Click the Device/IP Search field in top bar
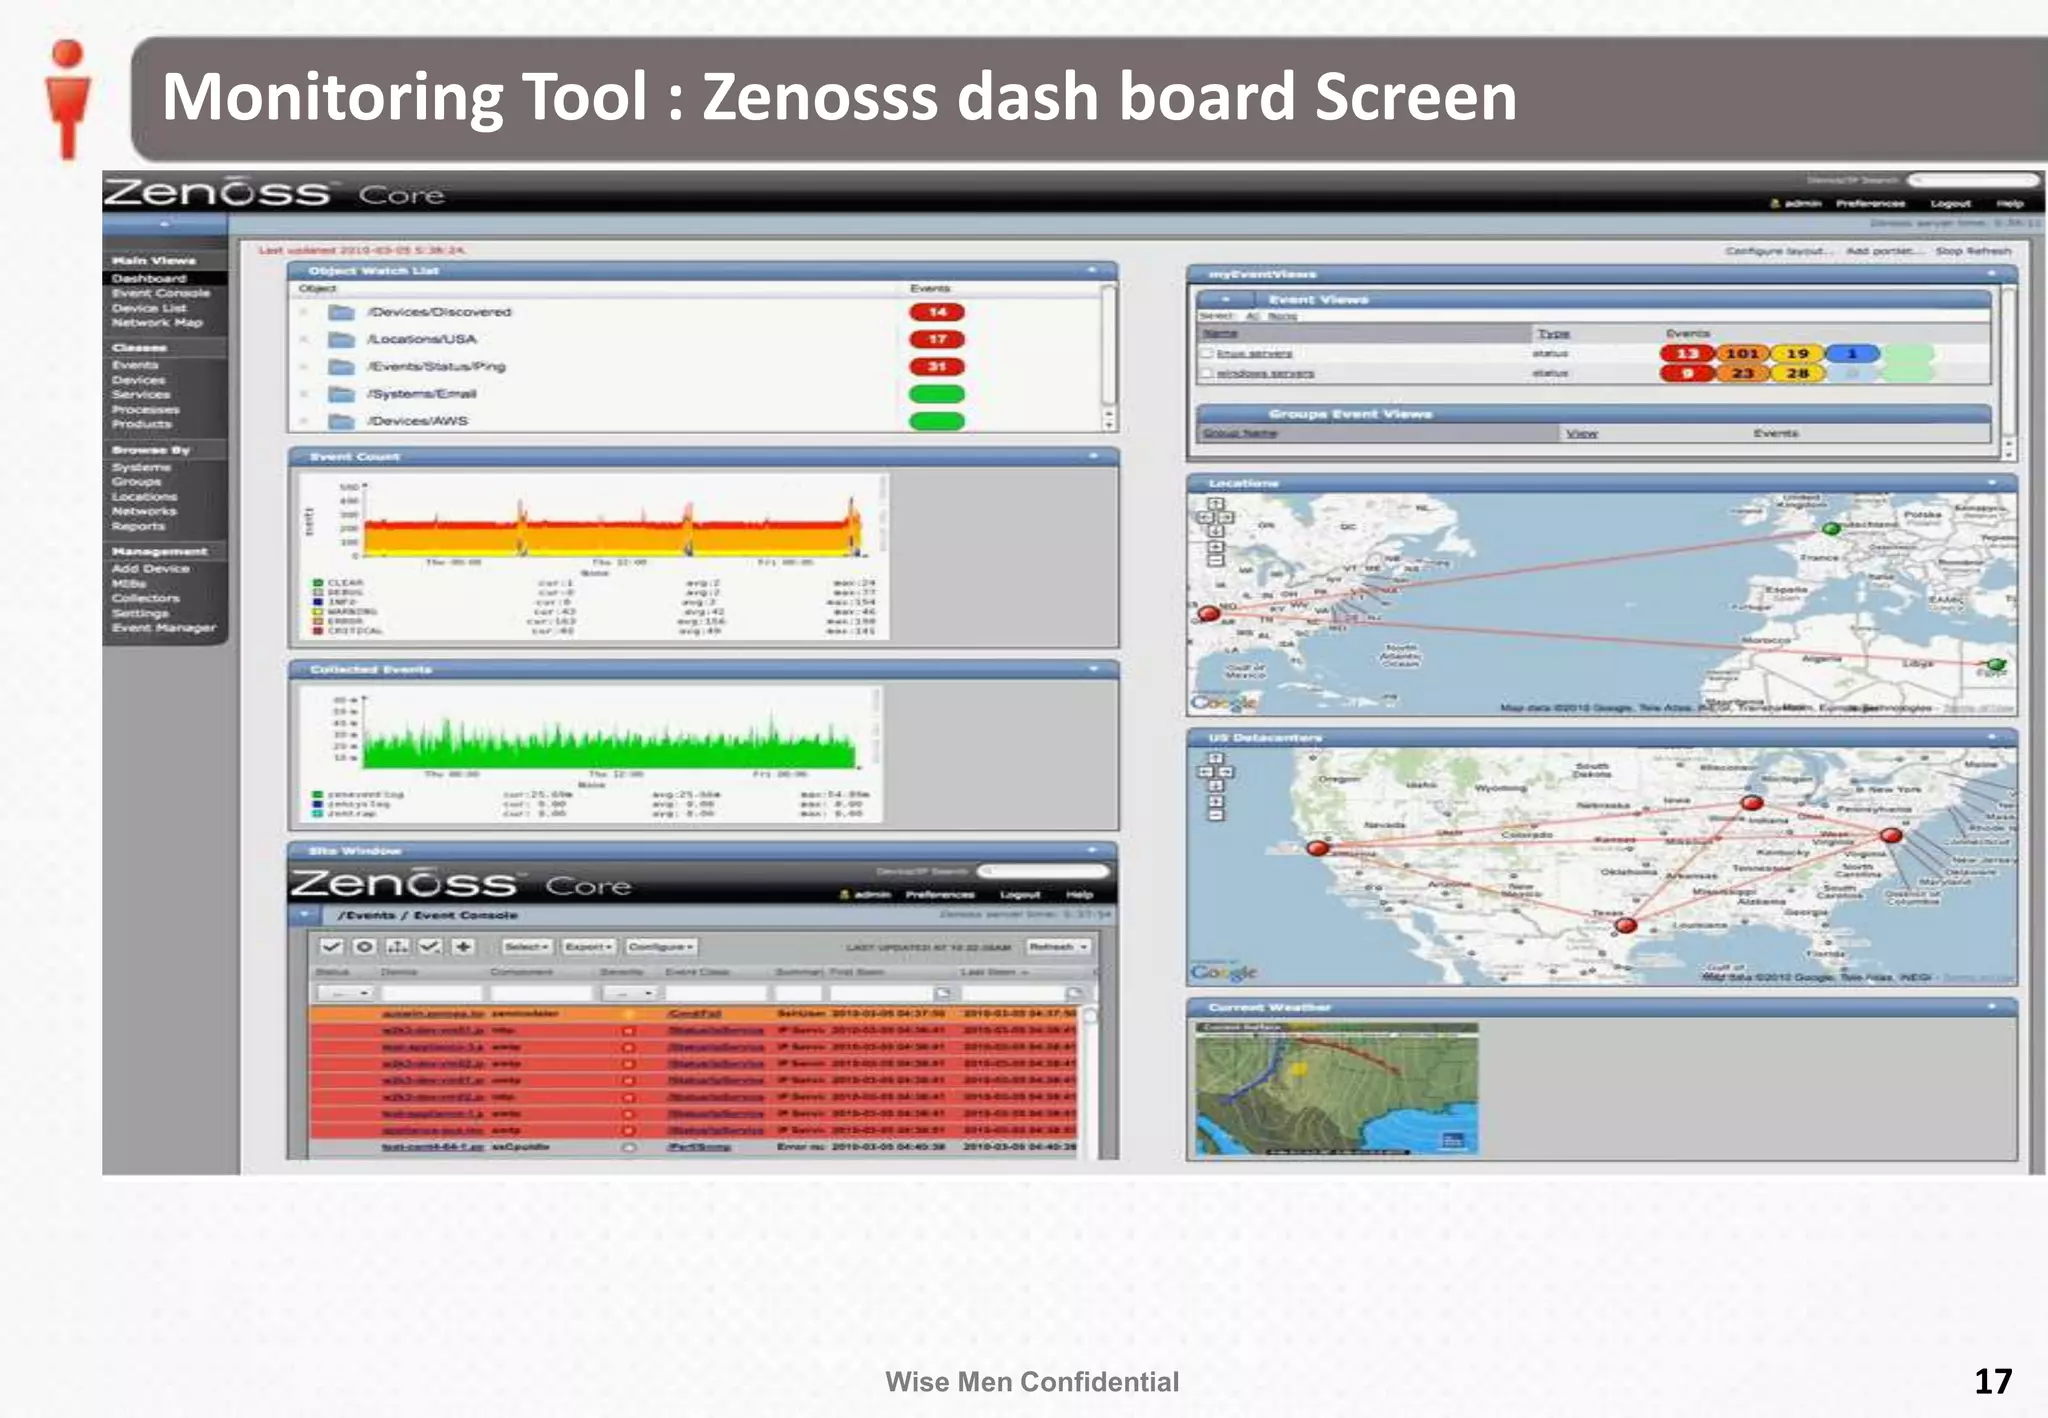This screenshot has width=2048, height=1418. point(1973,180)
